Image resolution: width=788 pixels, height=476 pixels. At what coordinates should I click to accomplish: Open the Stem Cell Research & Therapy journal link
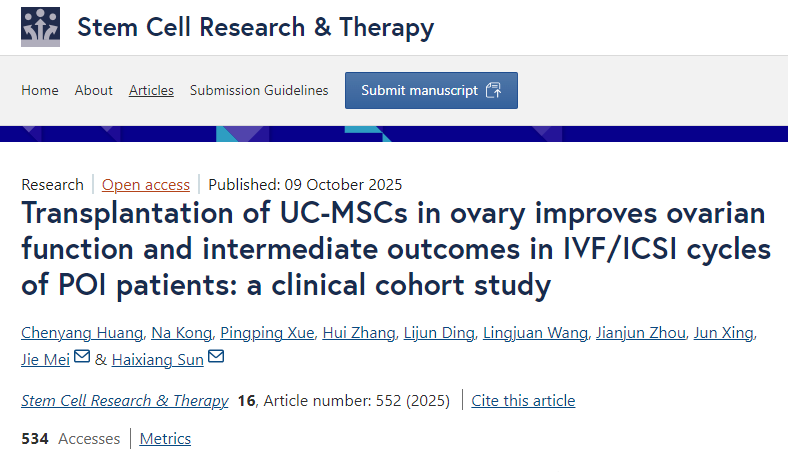click(x=125, y=401)
